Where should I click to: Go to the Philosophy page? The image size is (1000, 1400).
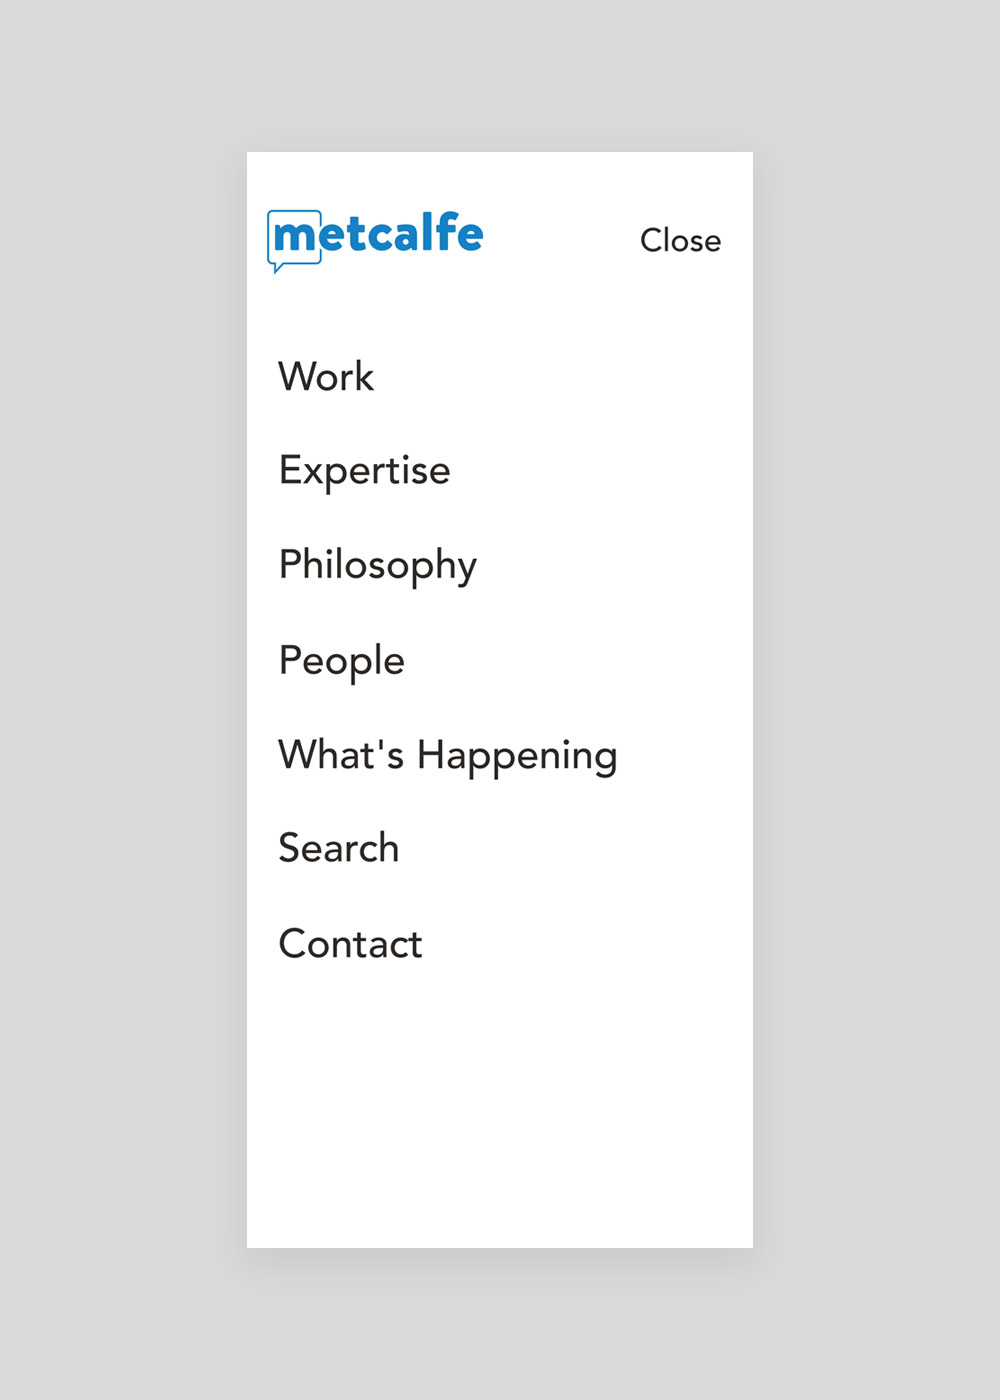378,566
